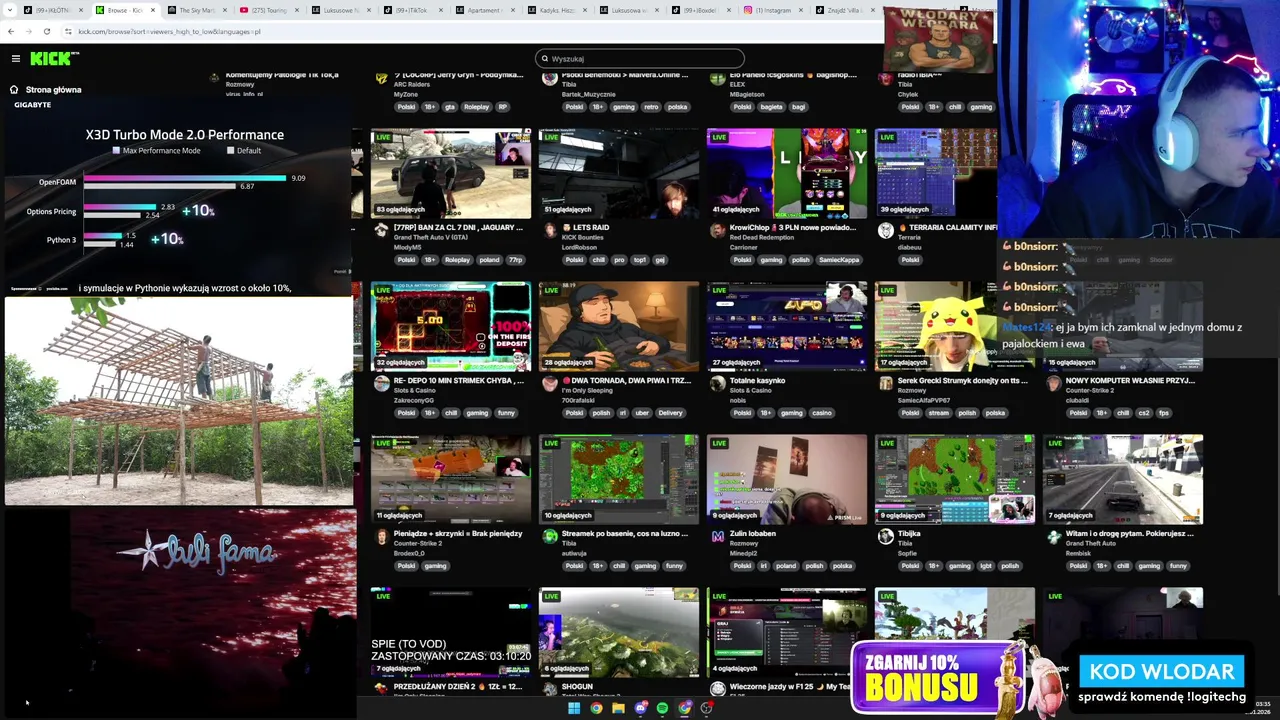Viewport: 1280px width, 720px height.
Task: Click SamiecAlfaPVP67 channel avatar
Action: [885, 383]
